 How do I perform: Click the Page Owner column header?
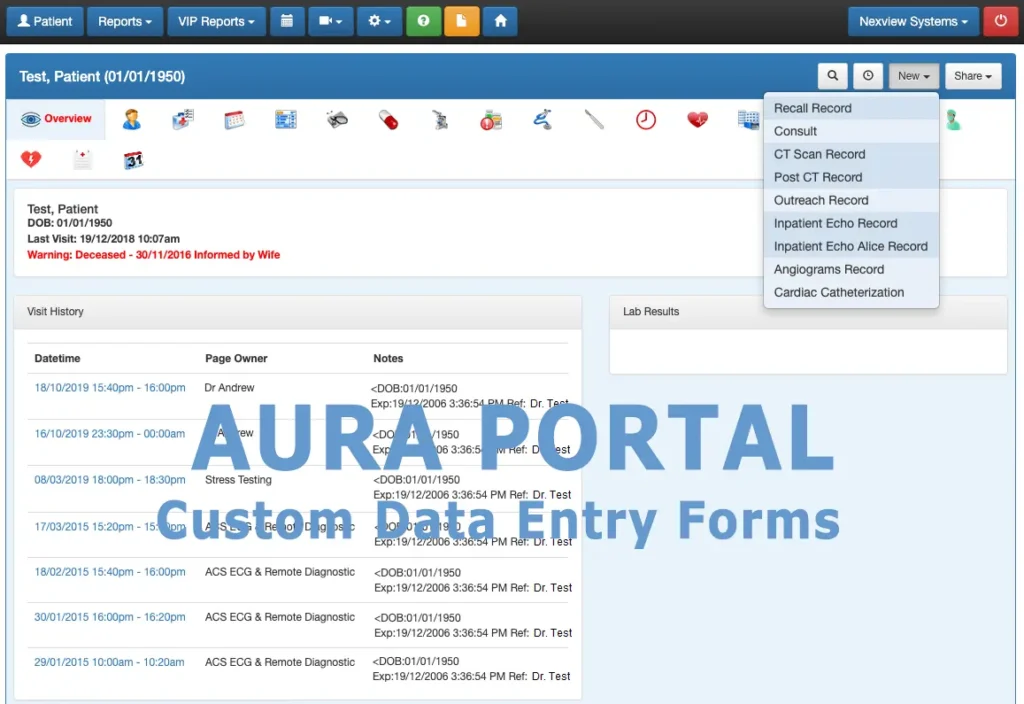point(236,358)
